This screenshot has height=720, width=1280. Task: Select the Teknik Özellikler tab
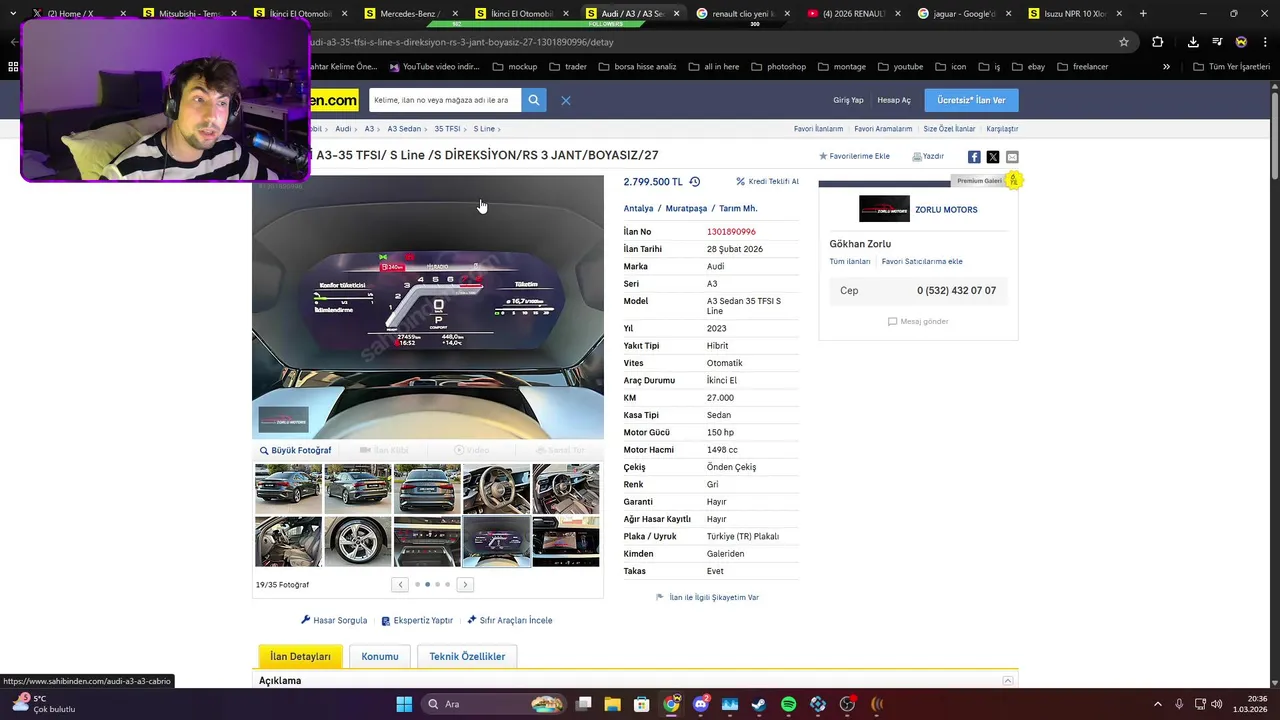pos(467,657)
